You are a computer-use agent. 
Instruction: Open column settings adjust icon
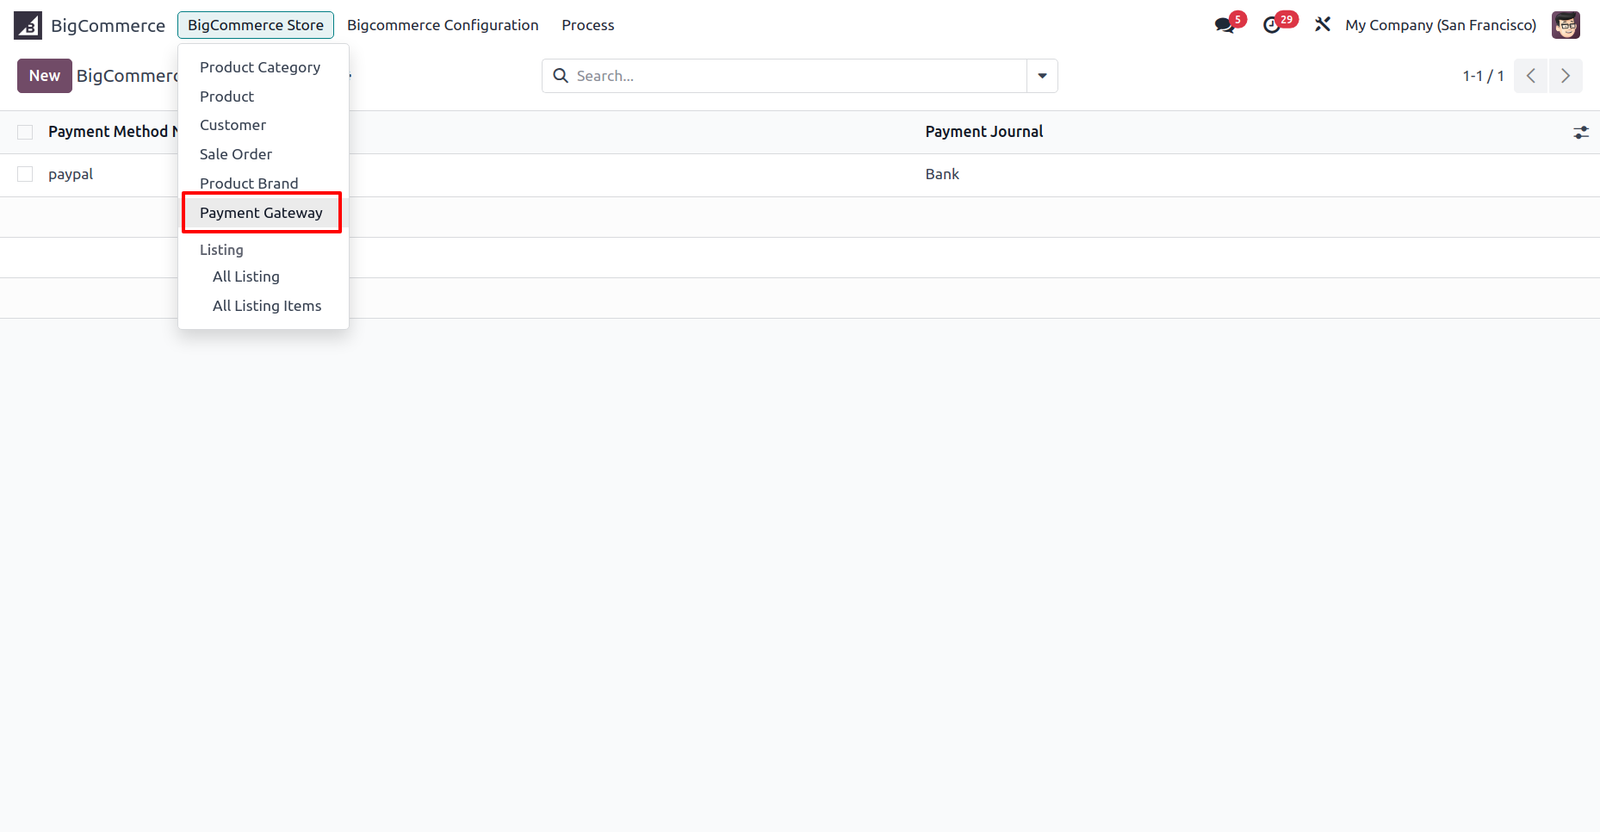[x=1581, y=132]
